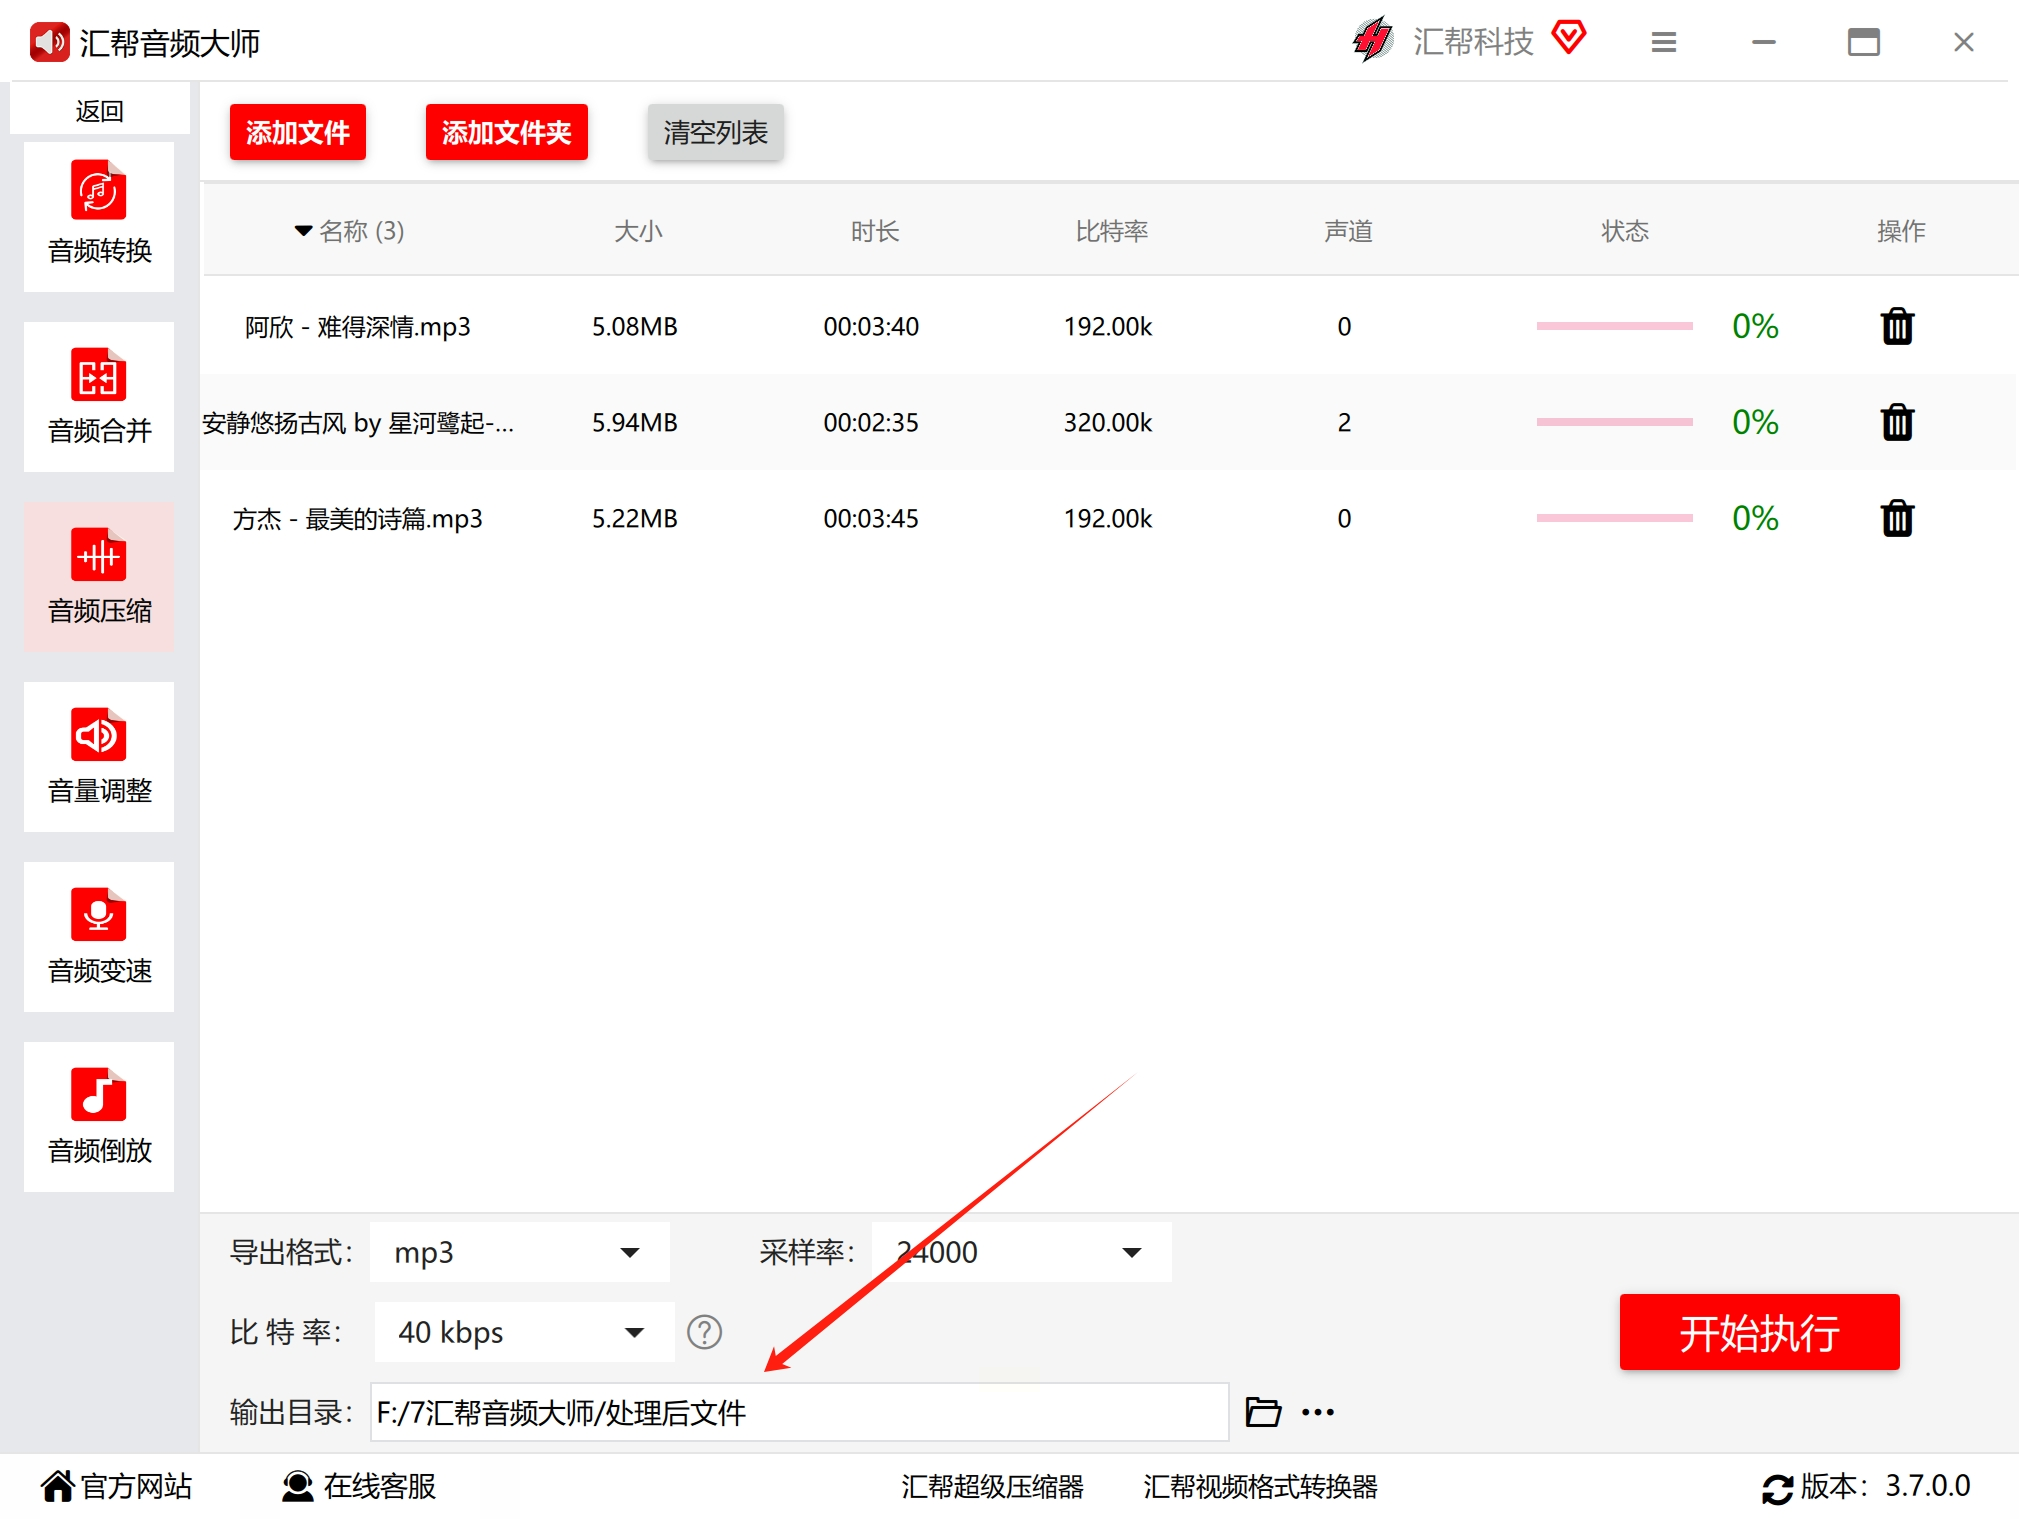Browse output directory via three-dots icon
2019x1519 pixels.
pyautogui.click(x=1318, y=1412)
